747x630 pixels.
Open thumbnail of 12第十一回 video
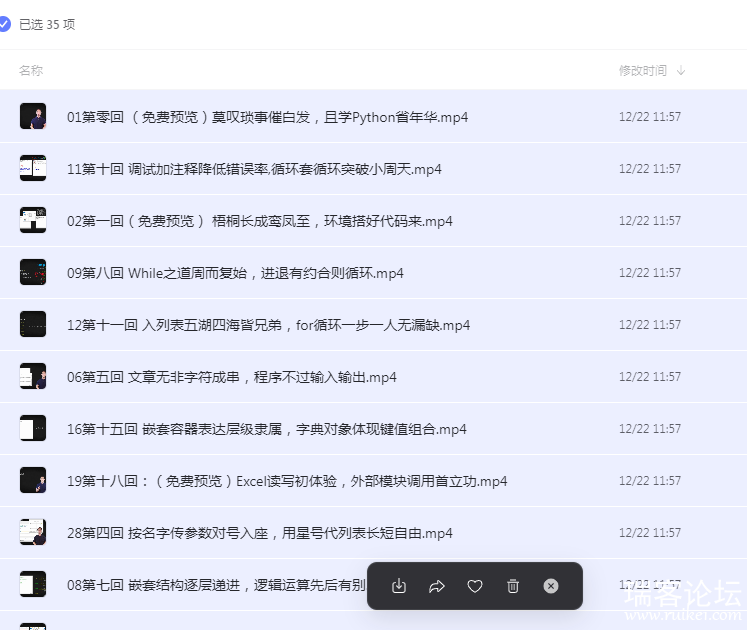pyautogui.click(x=33, y=324)
